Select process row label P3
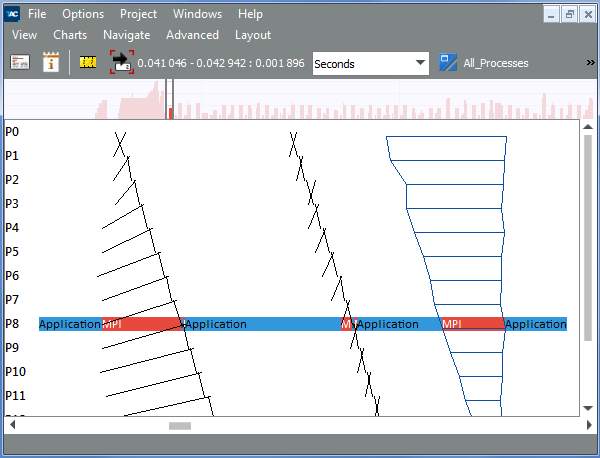Screen dimensions: 600x458 12,204
